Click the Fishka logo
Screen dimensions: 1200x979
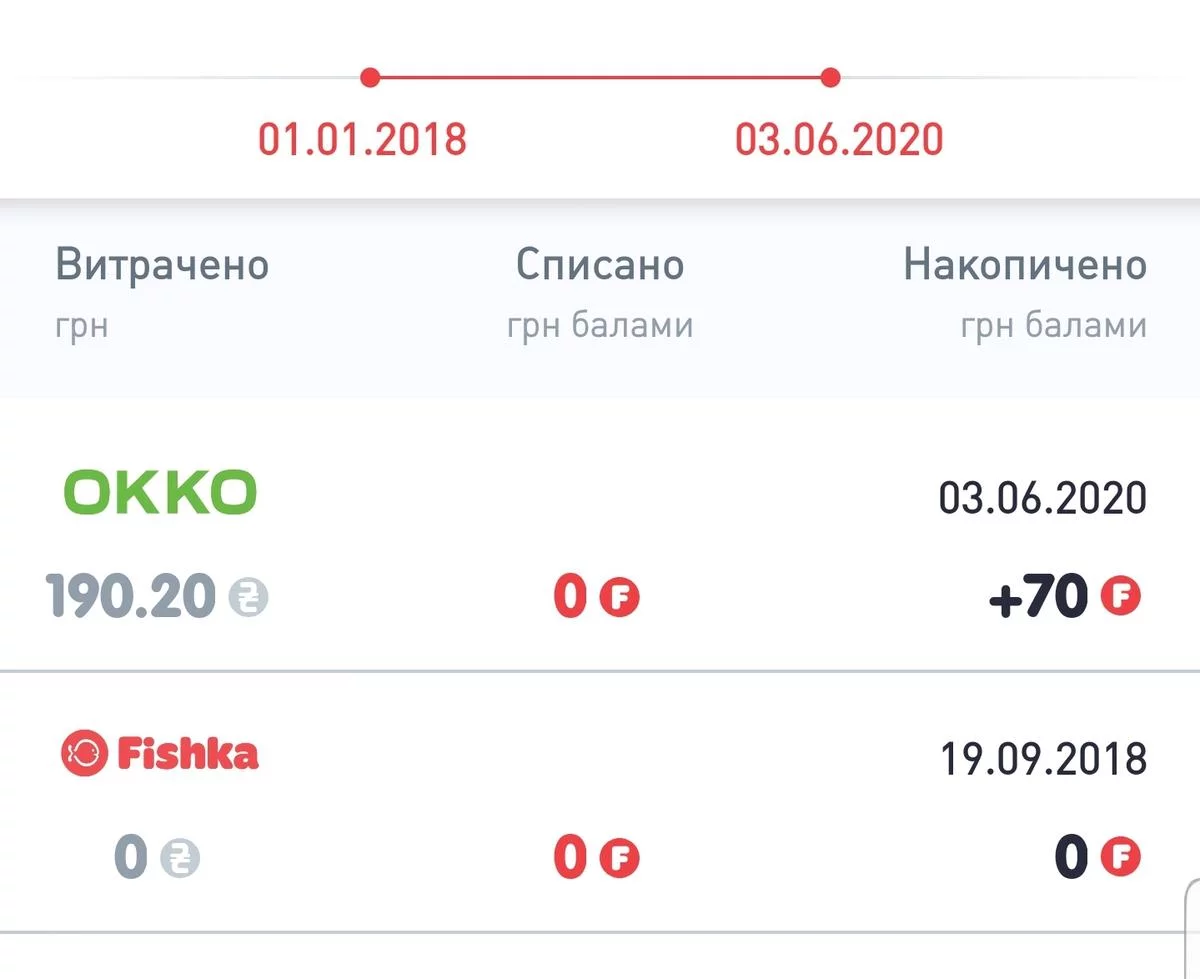pyautogui.click(x=160, y=753)
